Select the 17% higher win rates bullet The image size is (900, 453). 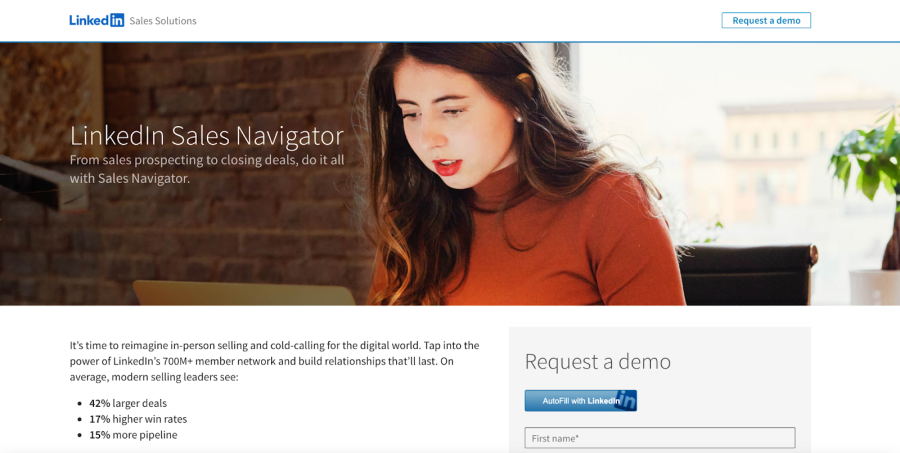click(x=138, y=419)
